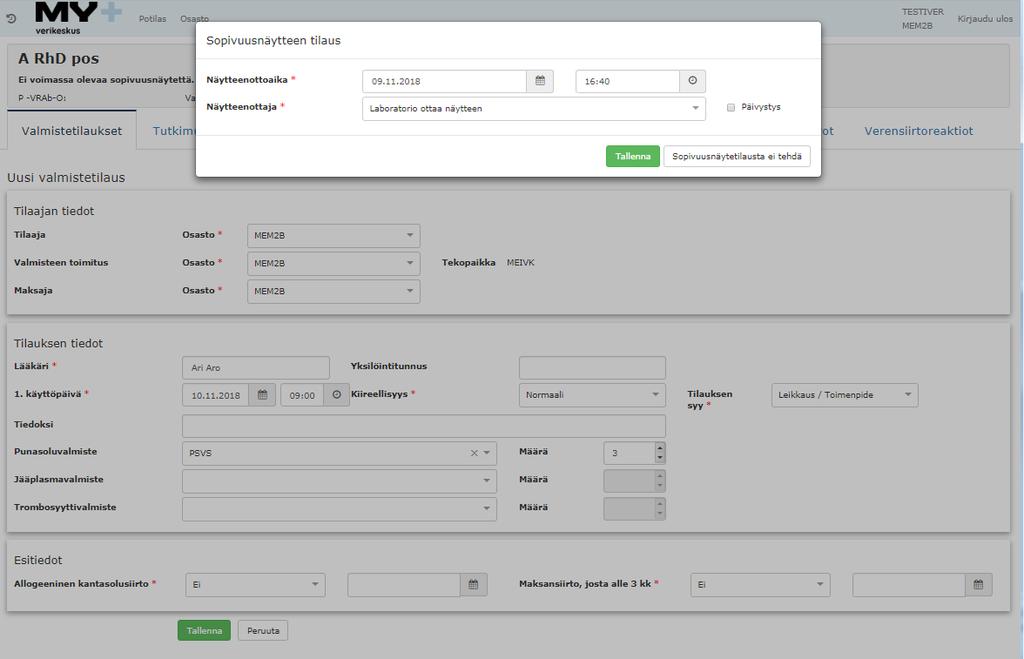
Task: Click Allogeeninen kantasolusiirto date input
Action: (404, 585)
